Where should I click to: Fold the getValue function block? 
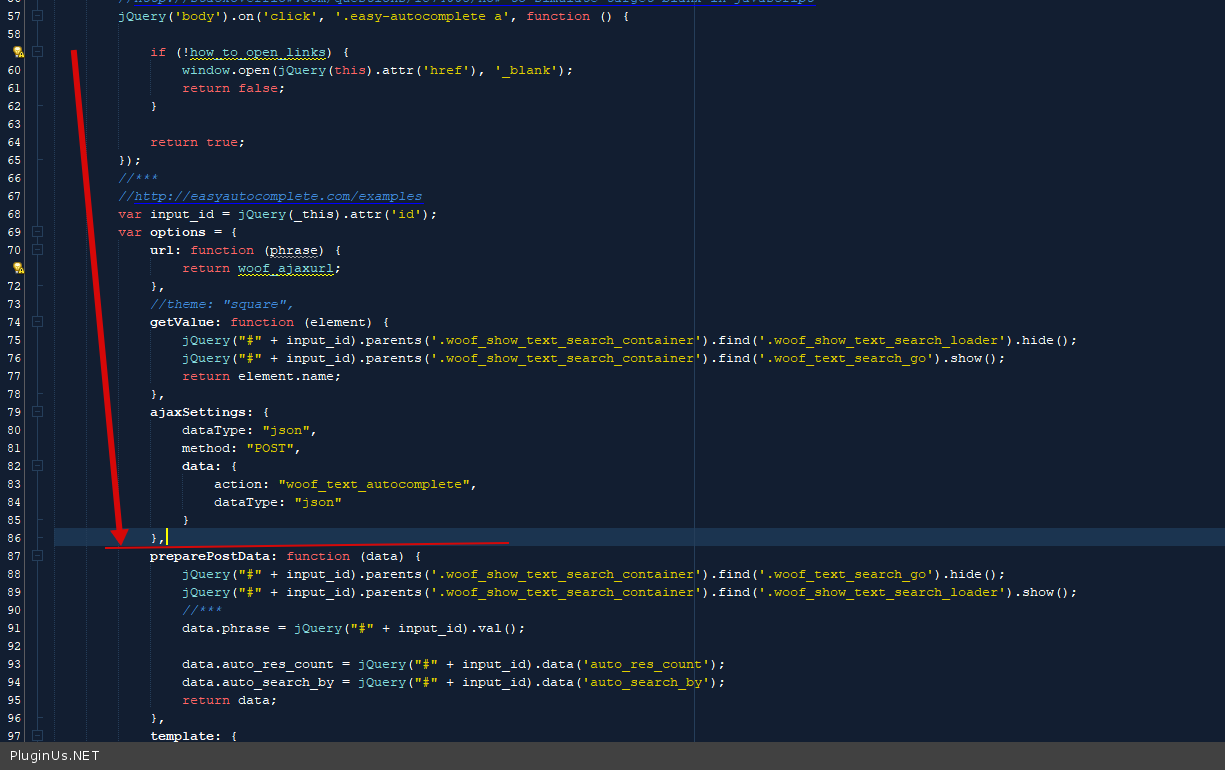[x=38, y=322]
